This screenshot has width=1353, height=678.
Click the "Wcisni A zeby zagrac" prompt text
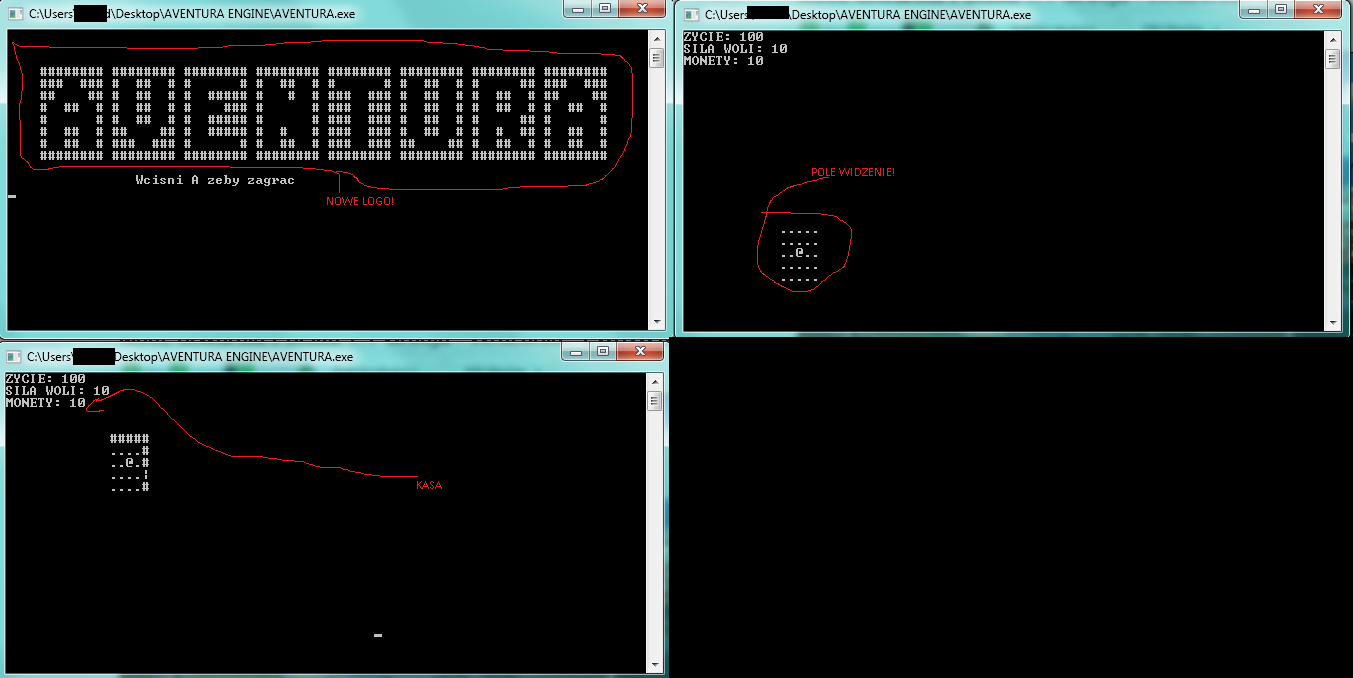pyautogui.click(x=215, y=181)
